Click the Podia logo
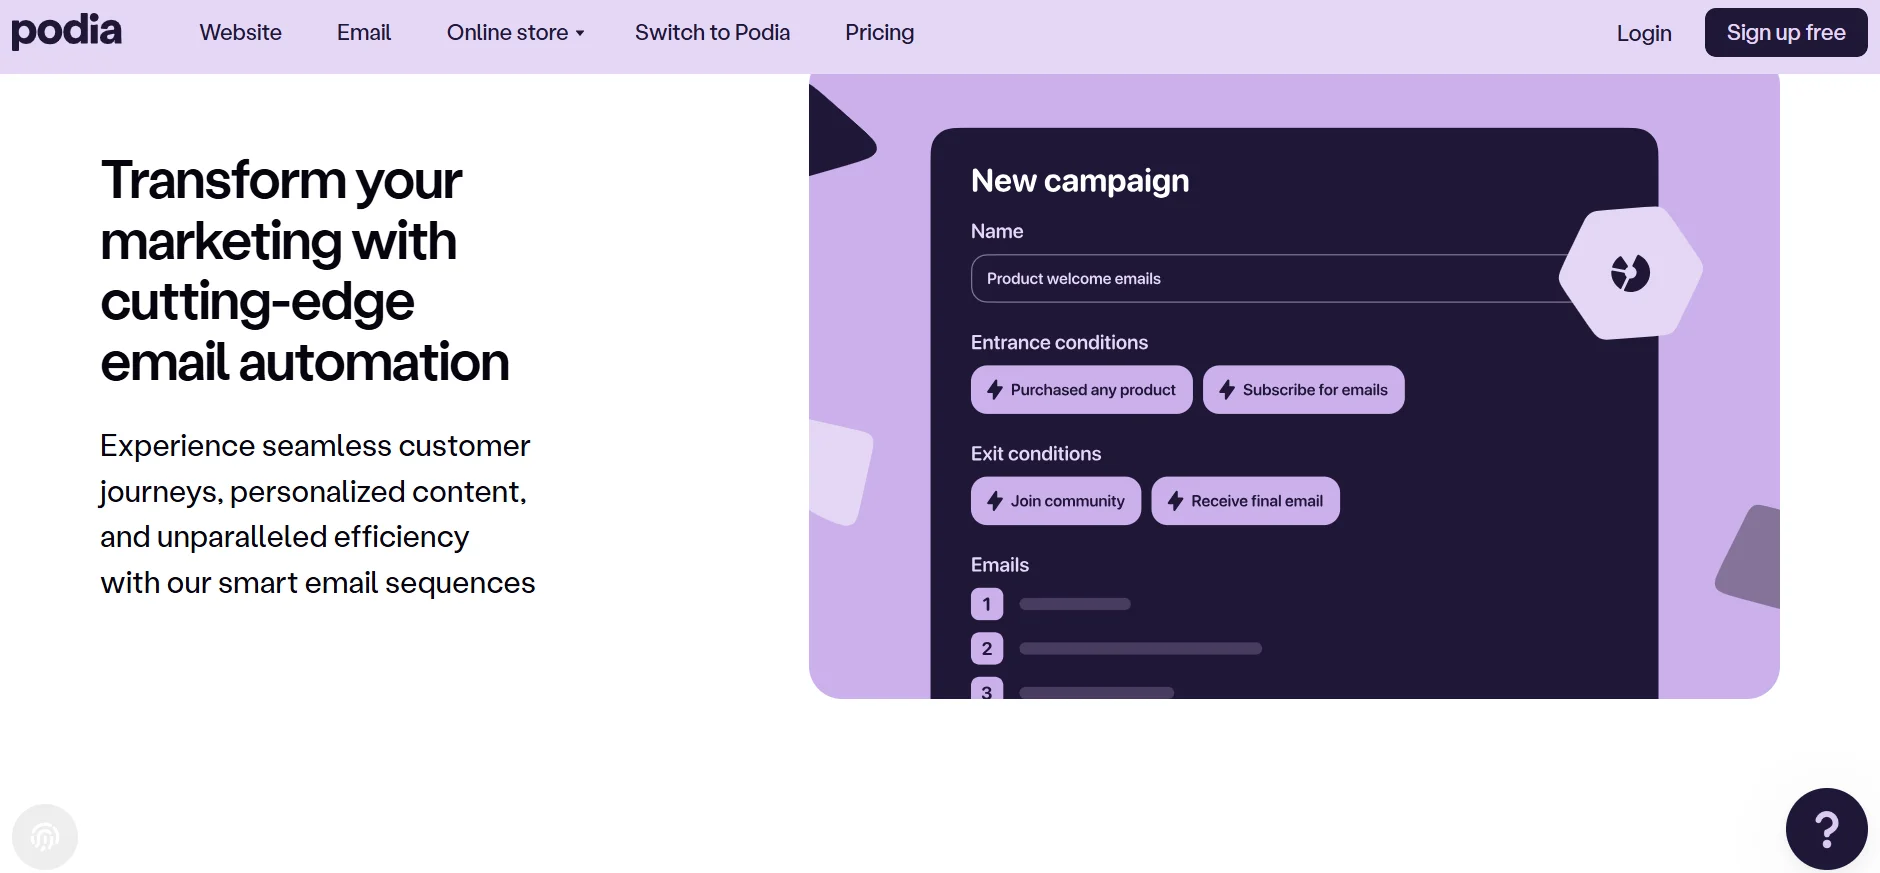Viewport: 1880px width, 873px height. [66, 31]
